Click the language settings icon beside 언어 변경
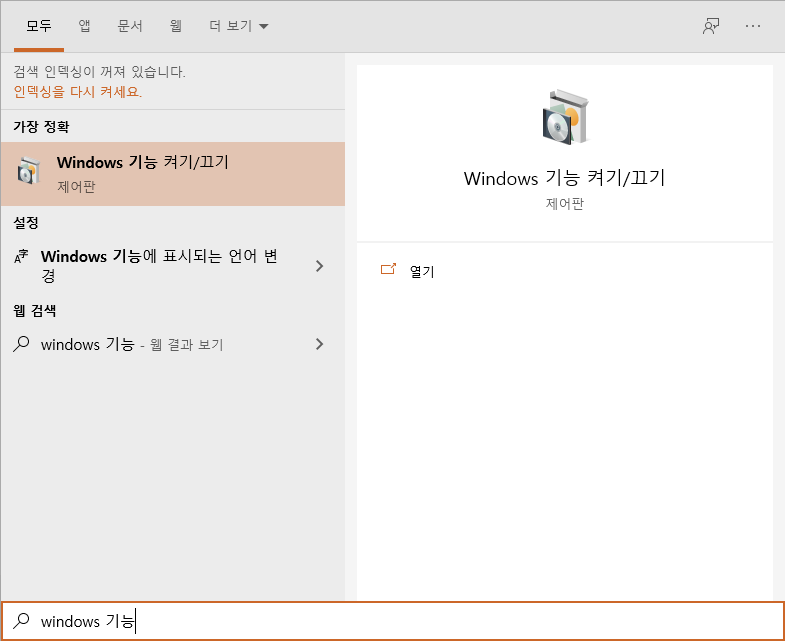Viewport: 785px width, 641px height. (21, 256)
